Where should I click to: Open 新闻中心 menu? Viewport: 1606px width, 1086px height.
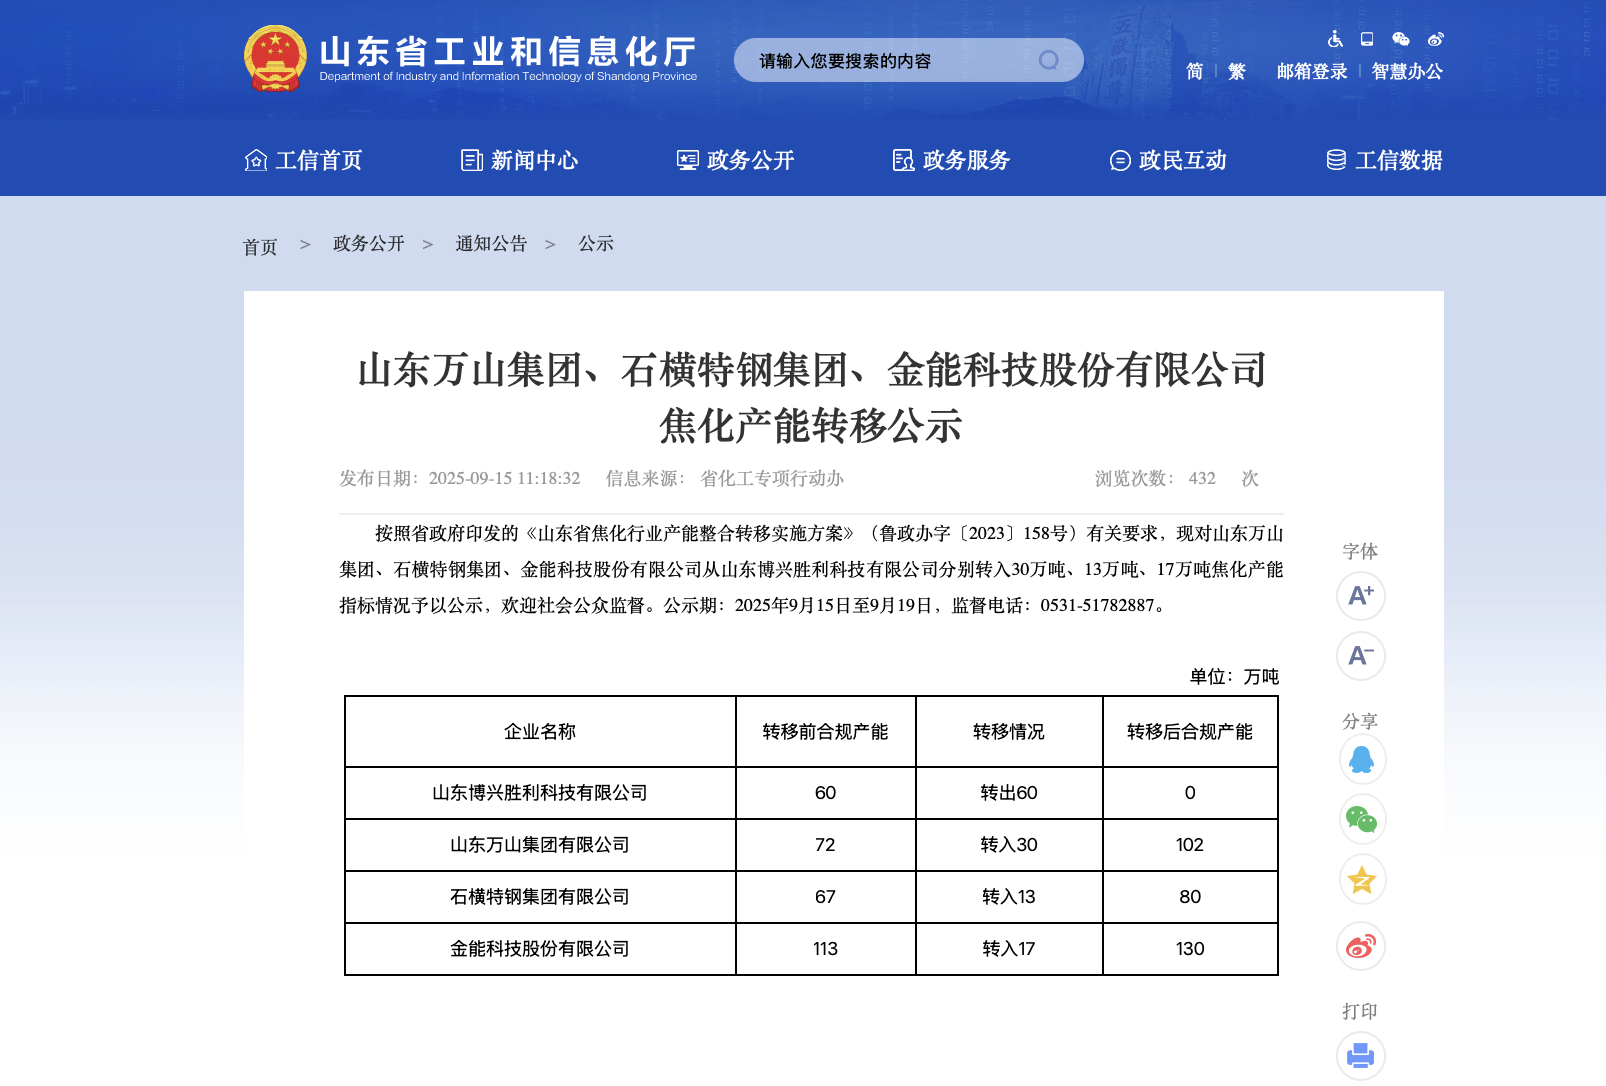tap(519, 160)
